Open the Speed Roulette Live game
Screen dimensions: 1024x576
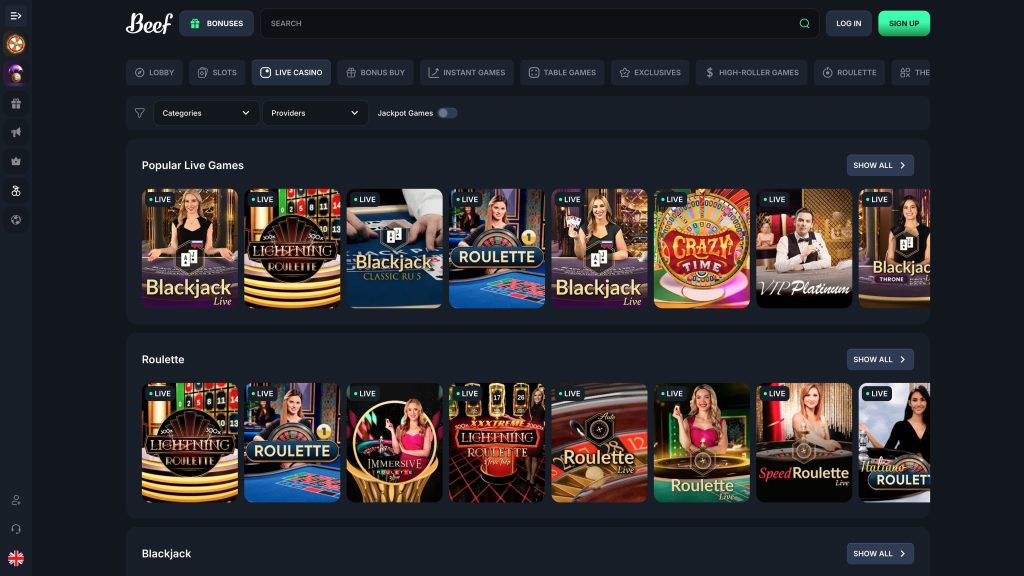804,443
